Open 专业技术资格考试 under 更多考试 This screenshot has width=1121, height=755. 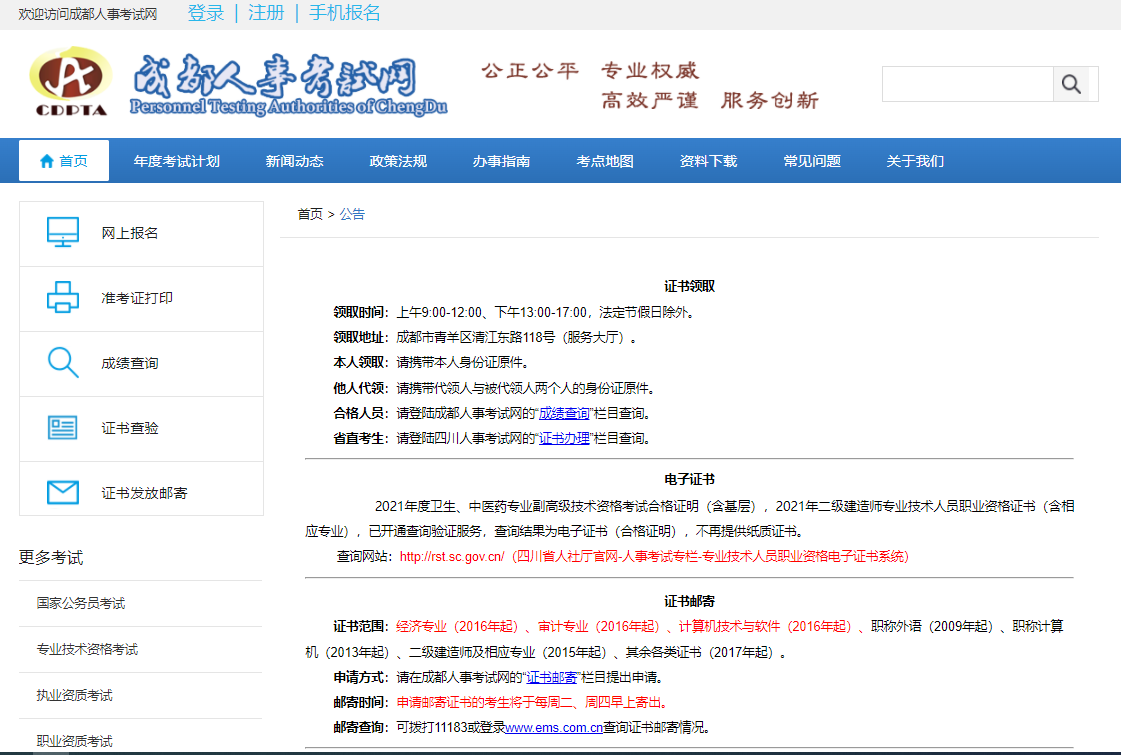click(x=87, y=649)
